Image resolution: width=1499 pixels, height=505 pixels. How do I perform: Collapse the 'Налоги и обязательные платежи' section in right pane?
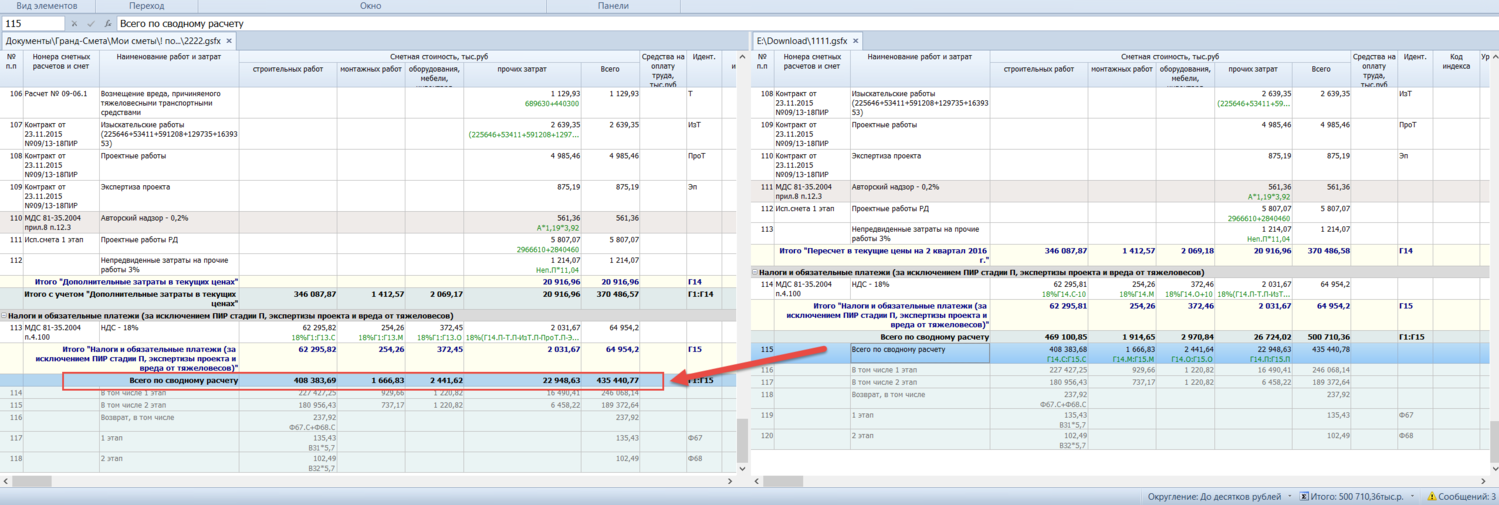tap(756, 272)
